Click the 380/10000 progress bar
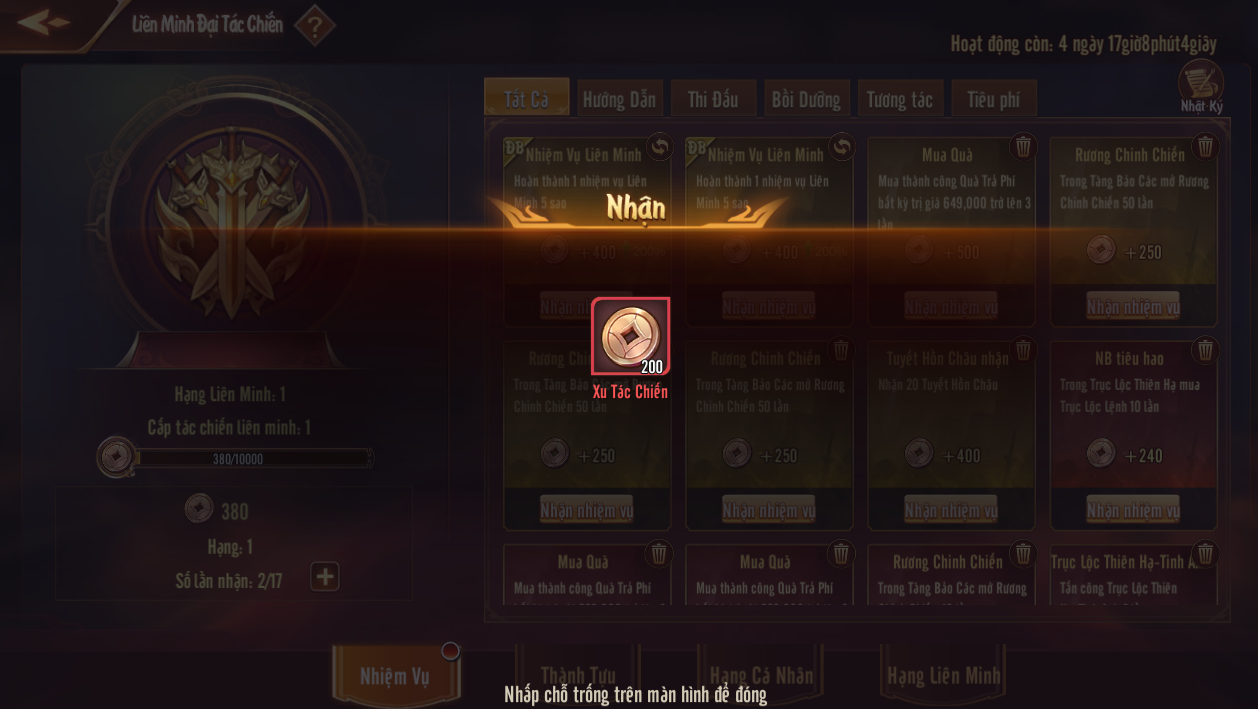This screenshot has height=709, width=1258. (x=253, y=458)
